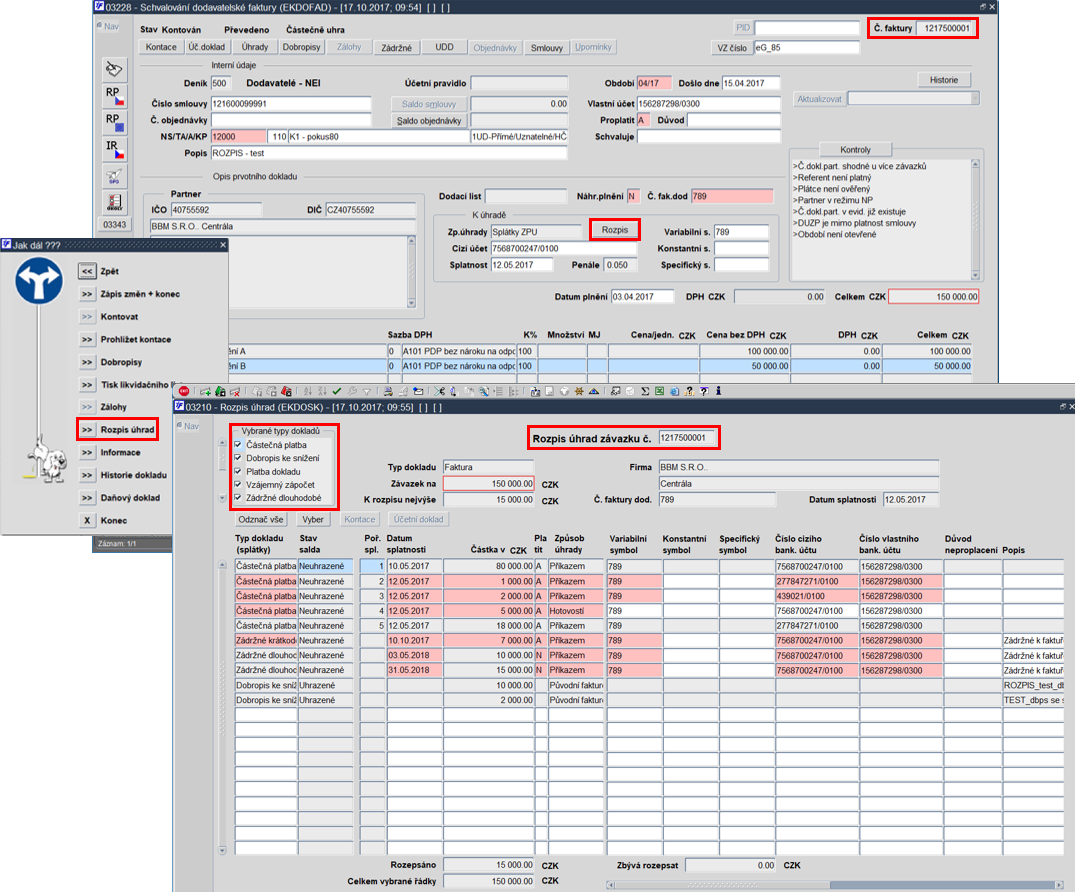The height and width of the screenshot is (892, 1075).
Task: Click the Odznač vše button
Action: click(261, 519)
